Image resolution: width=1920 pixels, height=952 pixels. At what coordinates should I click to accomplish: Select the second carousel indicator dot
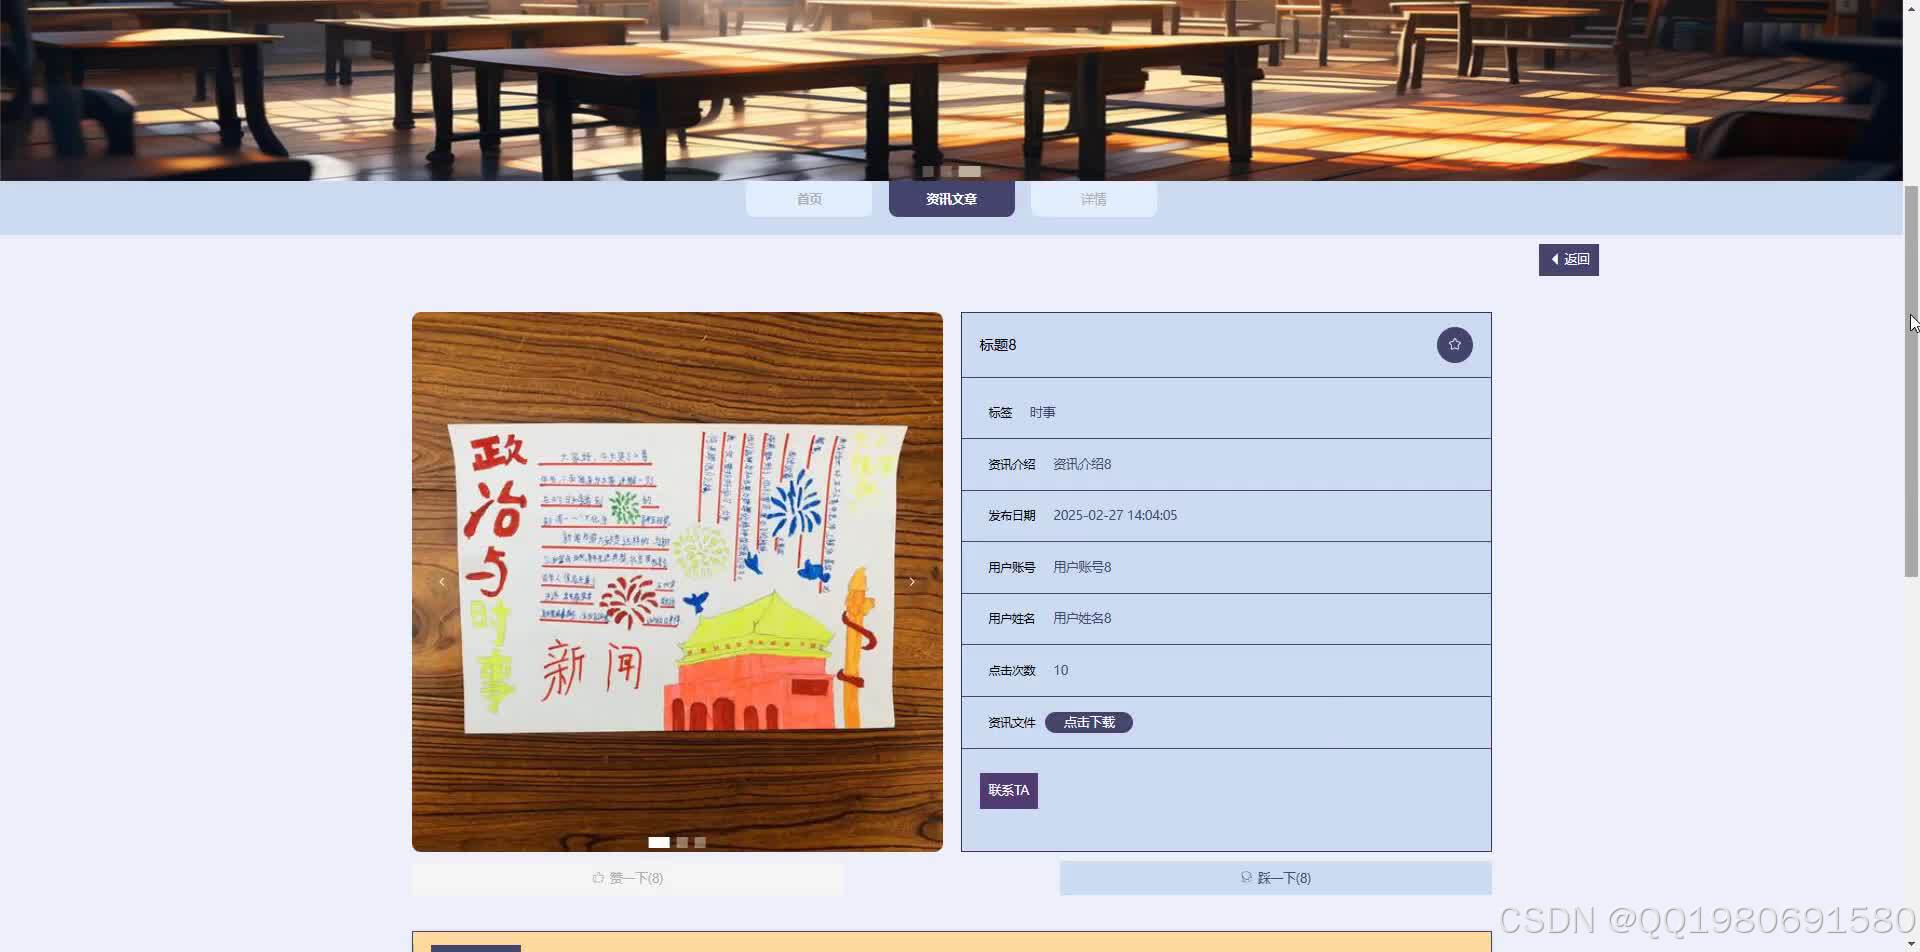682,842
